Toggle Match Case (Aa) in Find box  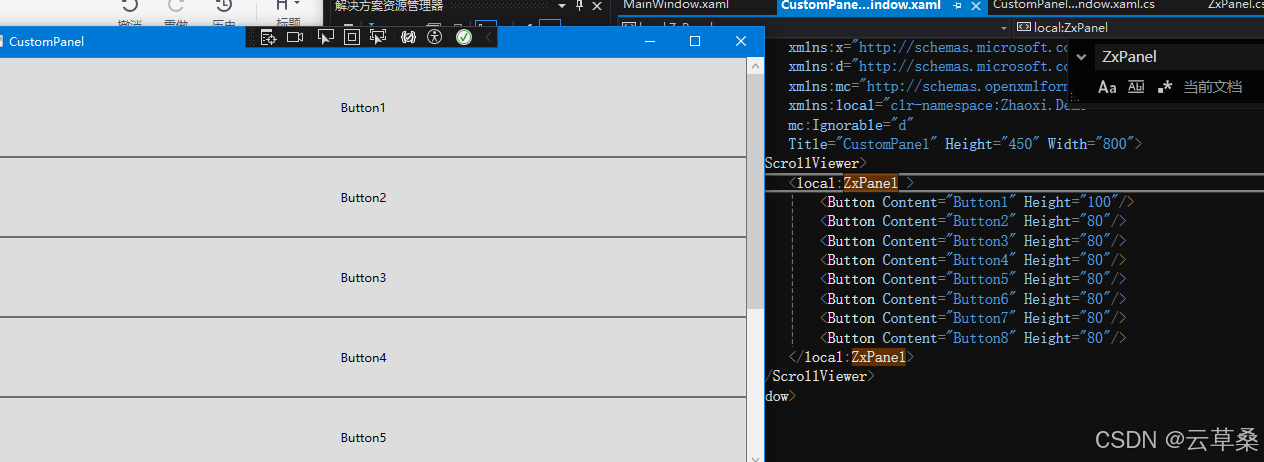tap(1107, 87)
